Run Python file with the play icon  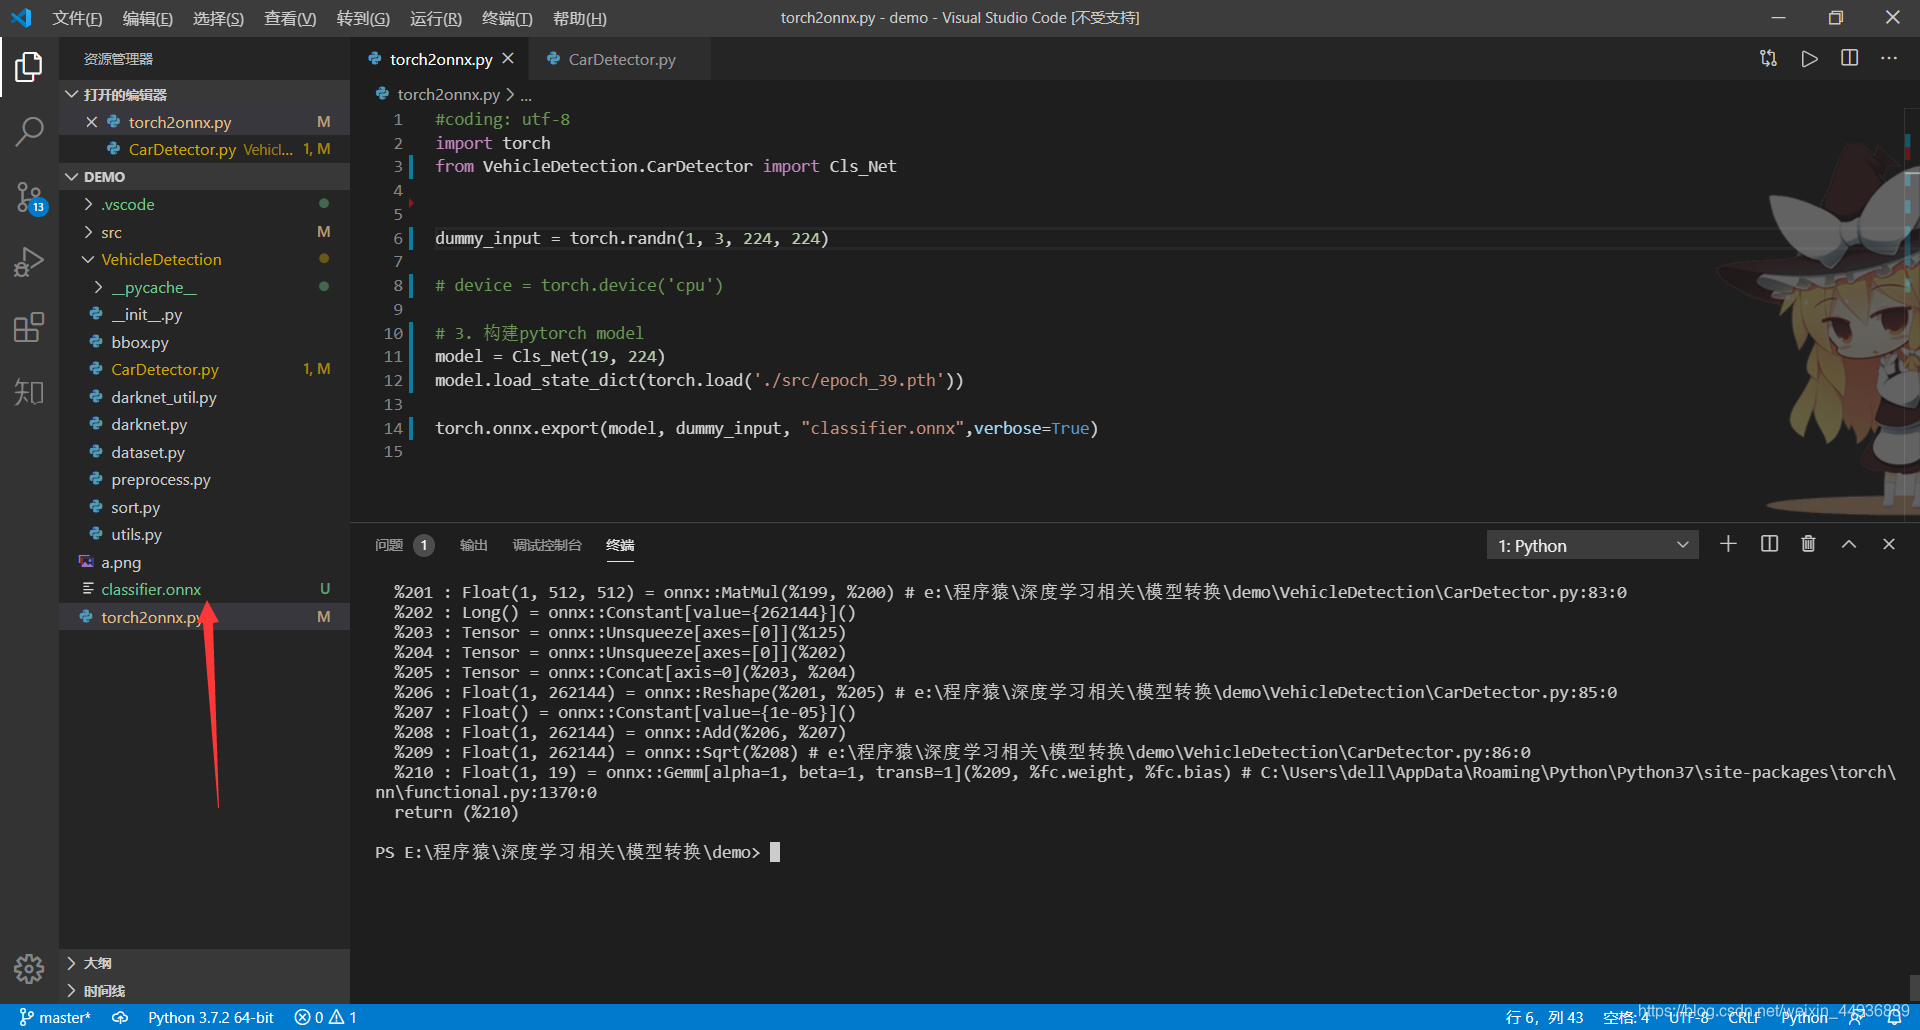(1809, 59)
